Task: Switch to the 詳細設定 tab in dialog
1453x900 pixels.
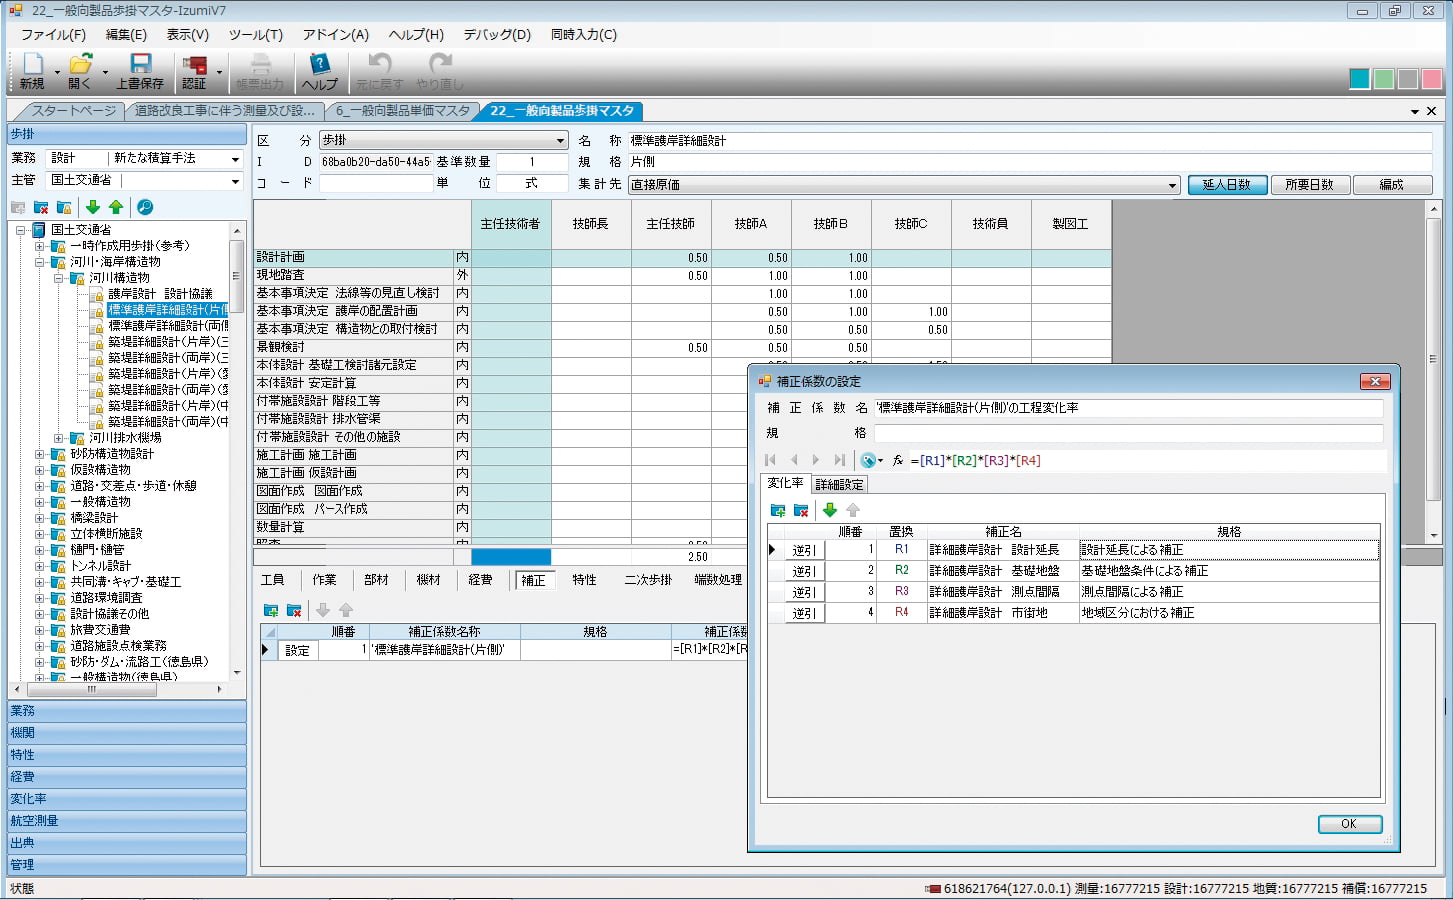Action: (x=839, y=484)
